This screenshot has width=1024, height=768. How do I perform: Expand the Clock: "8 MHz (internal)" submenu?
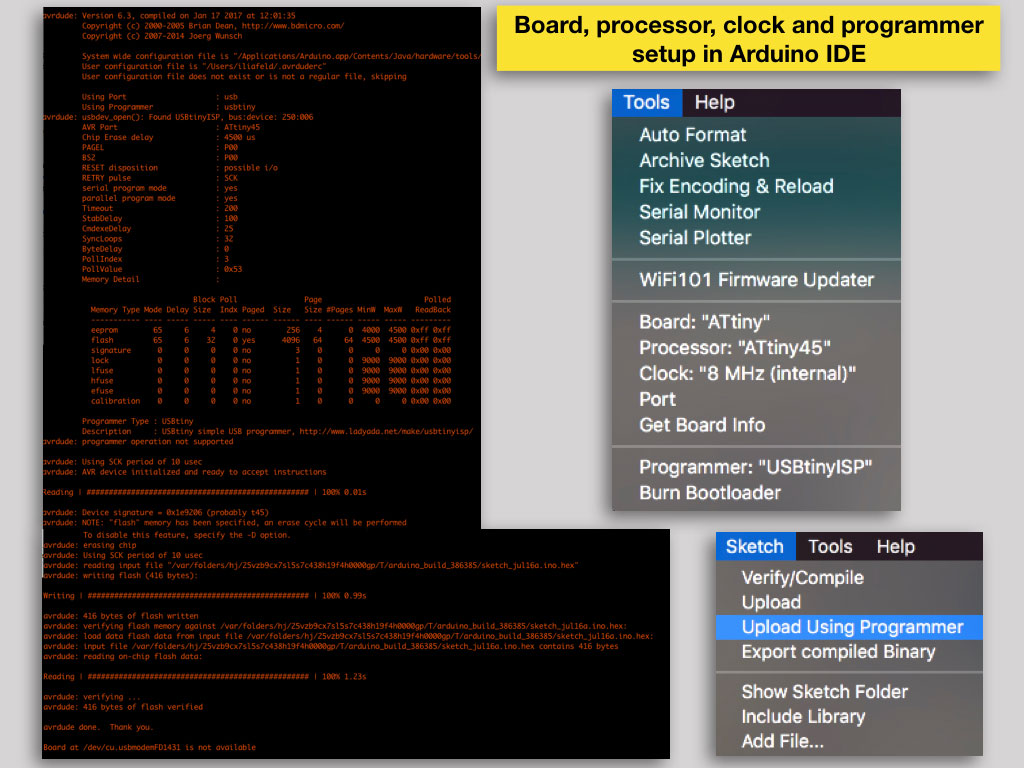pos(747,374)
